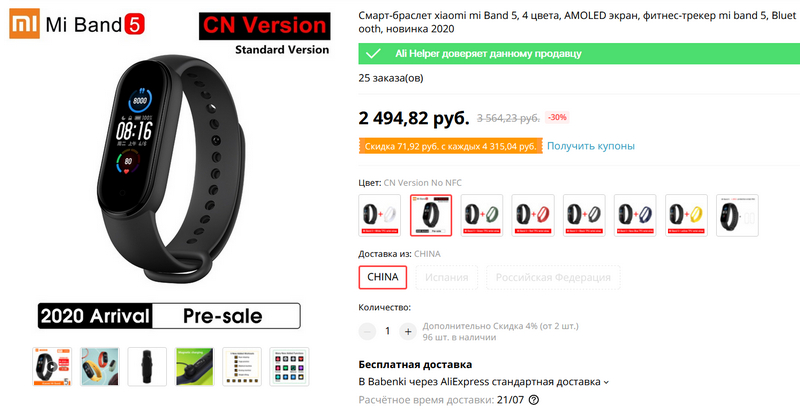Screen dimensions: 800x410
Task: Click the orange discount coupon banner
Action: (x=451, y=146)
